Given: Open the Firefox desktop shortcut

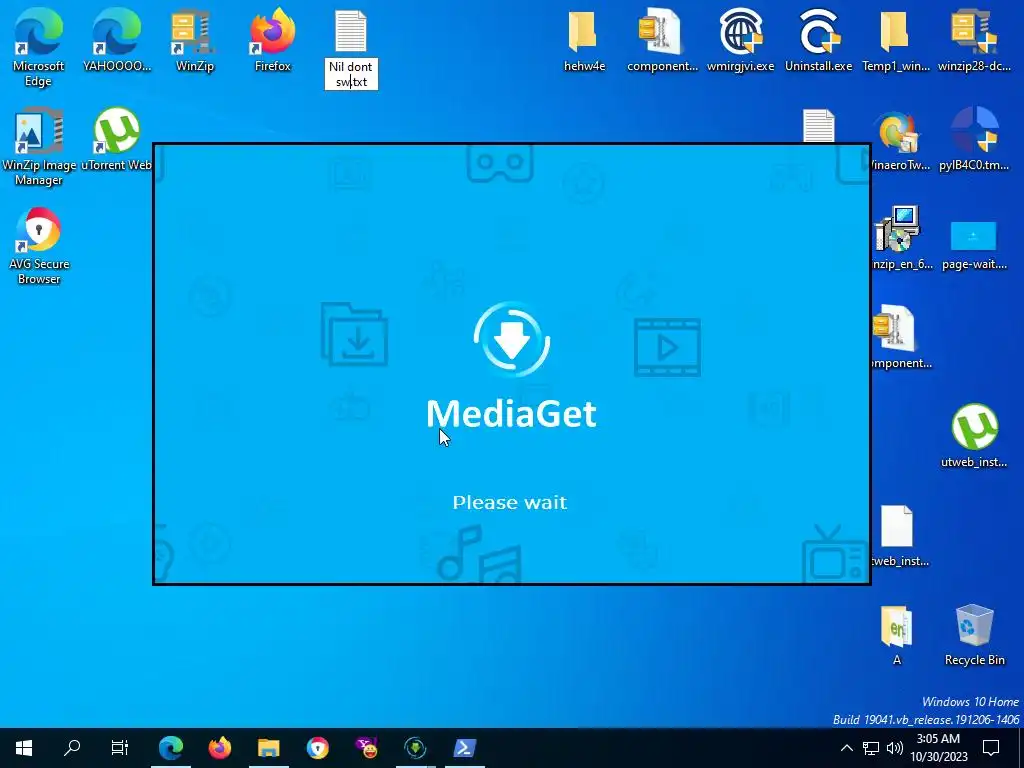Looking at the screenshot, I should click(x=273, y=40).
